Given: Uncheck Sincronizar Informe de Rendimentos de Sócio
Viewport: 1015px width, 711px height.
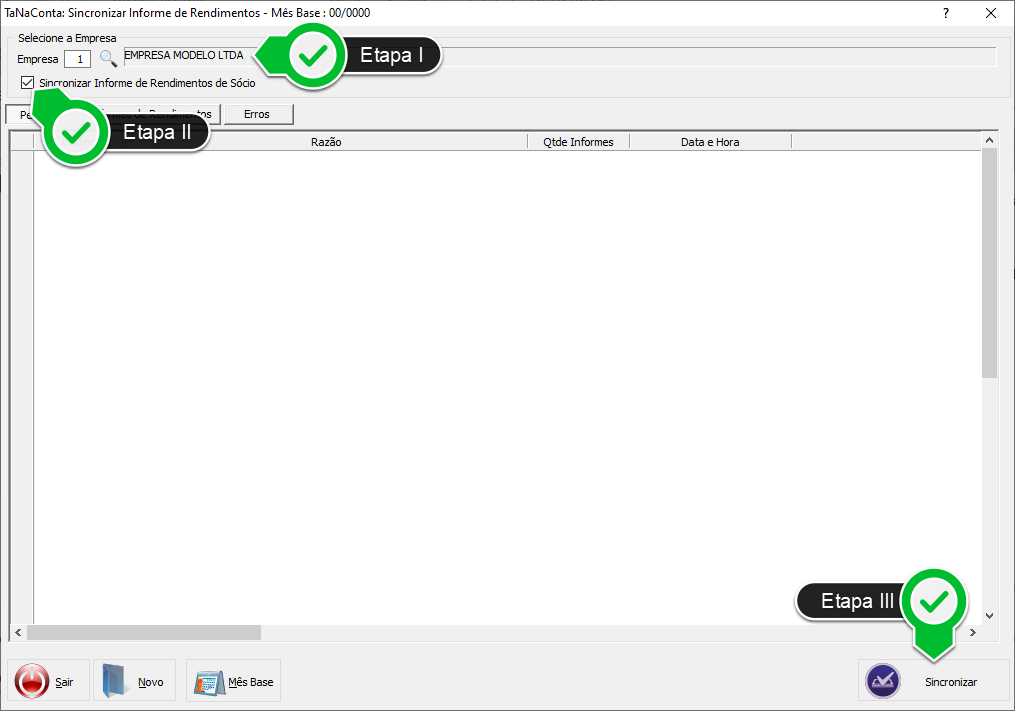Looking at the screenshot, I should pos(27,83).
